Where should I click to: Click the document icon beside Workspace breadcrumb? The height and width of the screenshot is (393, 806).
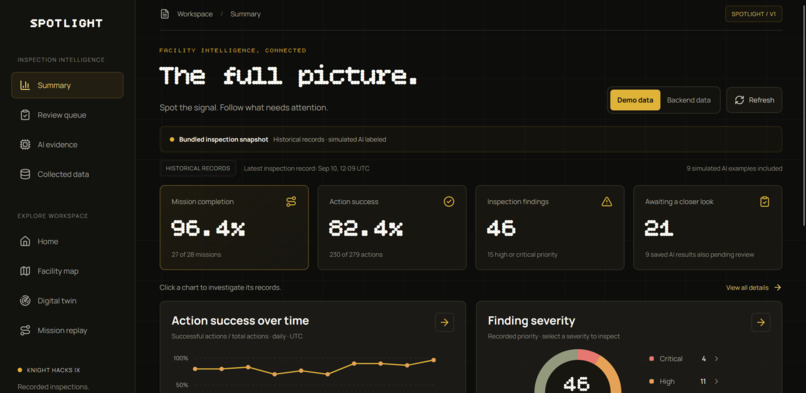click(164, 14)
